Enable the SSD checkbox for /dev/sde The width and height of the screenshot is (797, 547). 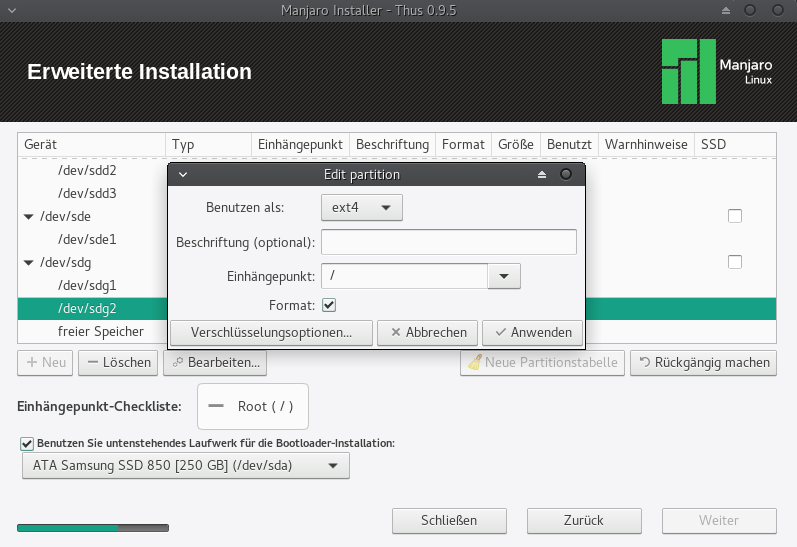tap(735, 216)
